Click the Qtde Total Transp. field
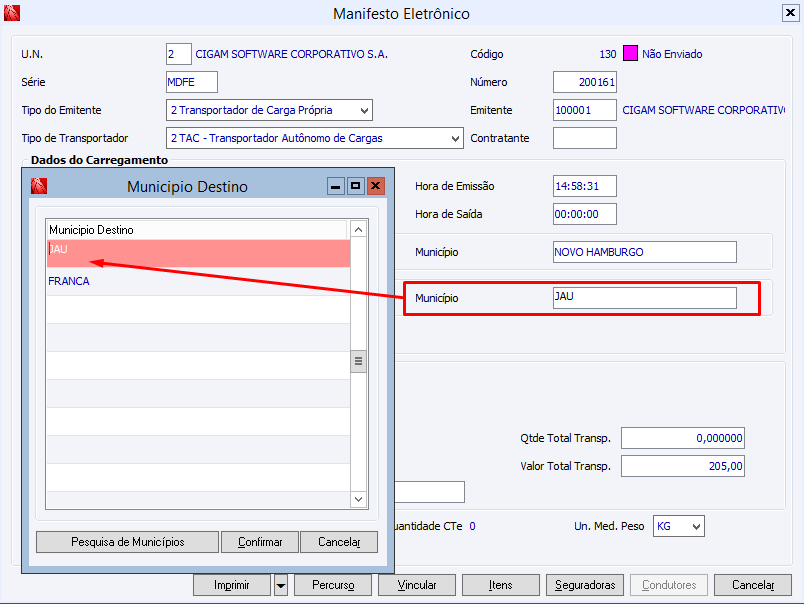 [x=682, y=438]
